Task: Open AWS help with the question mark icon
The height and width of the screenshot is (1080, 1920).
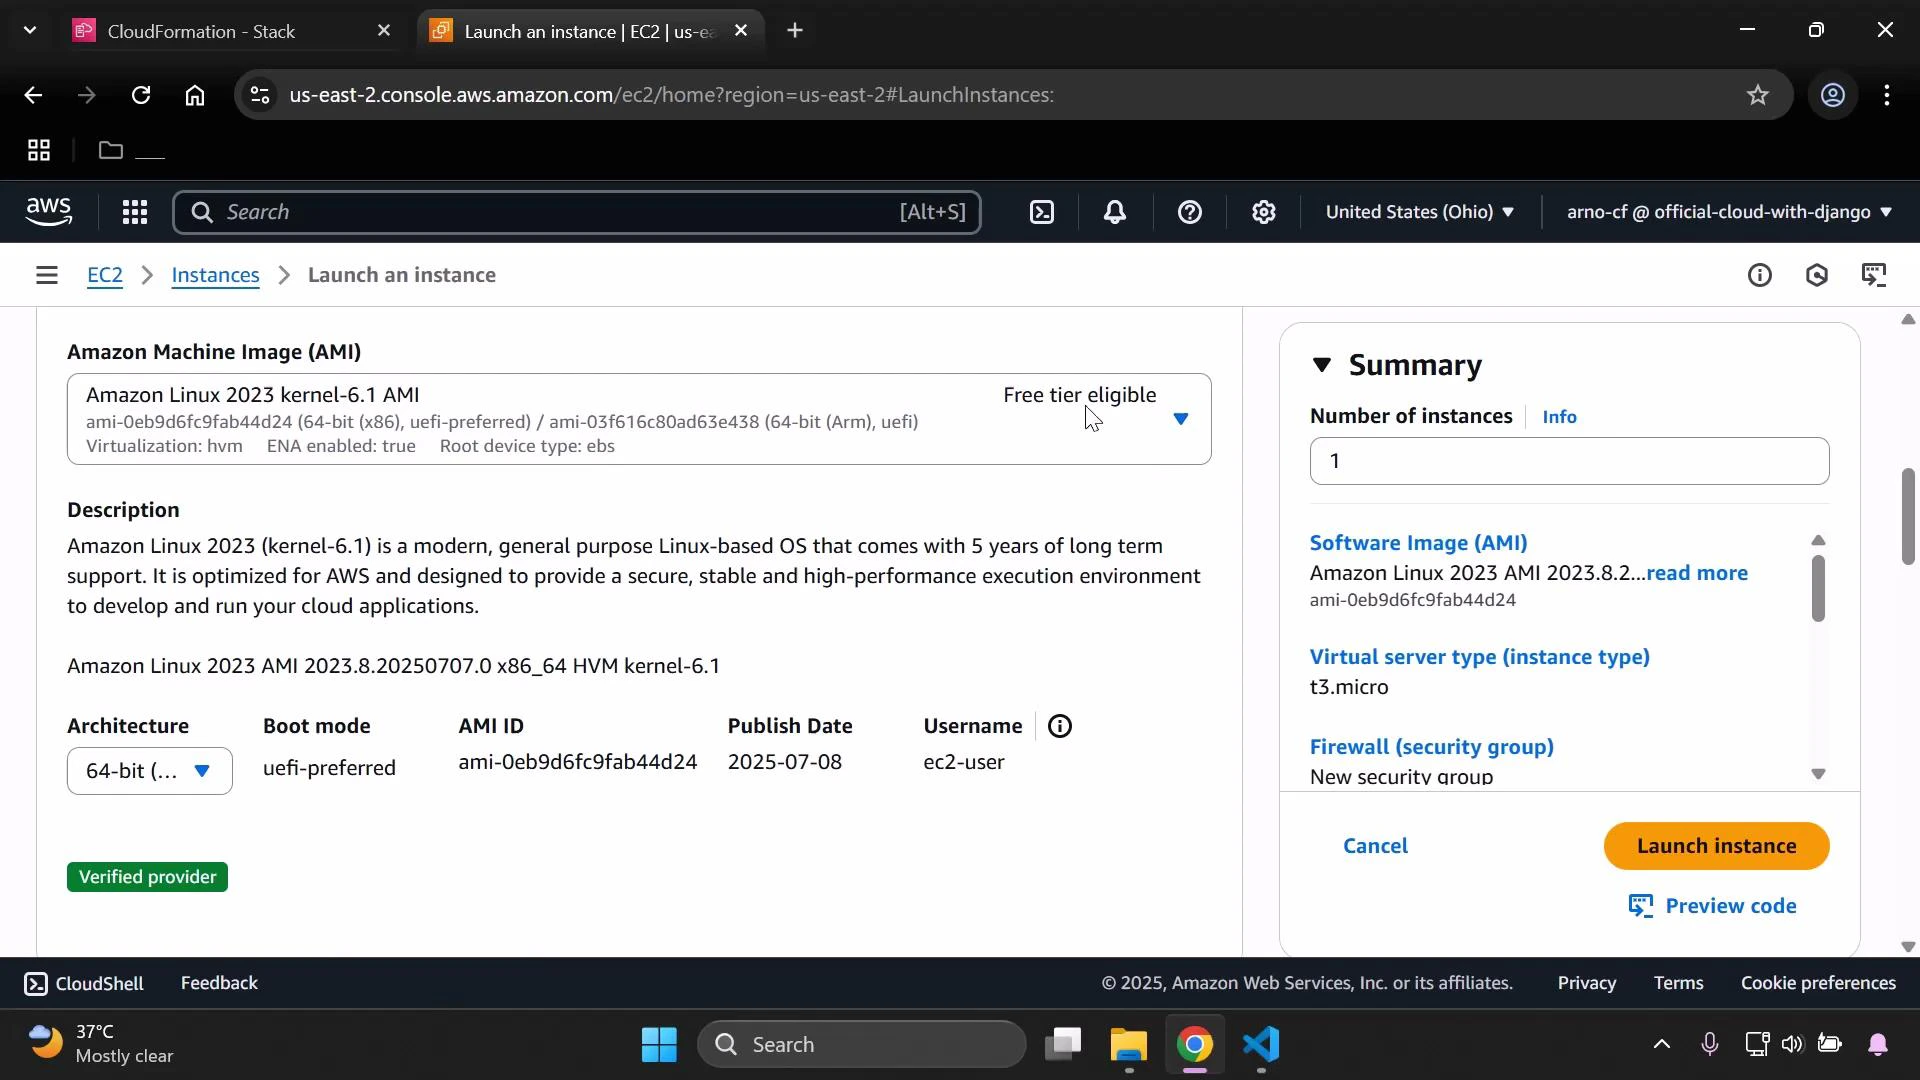Action: (x=1189, y=212)
